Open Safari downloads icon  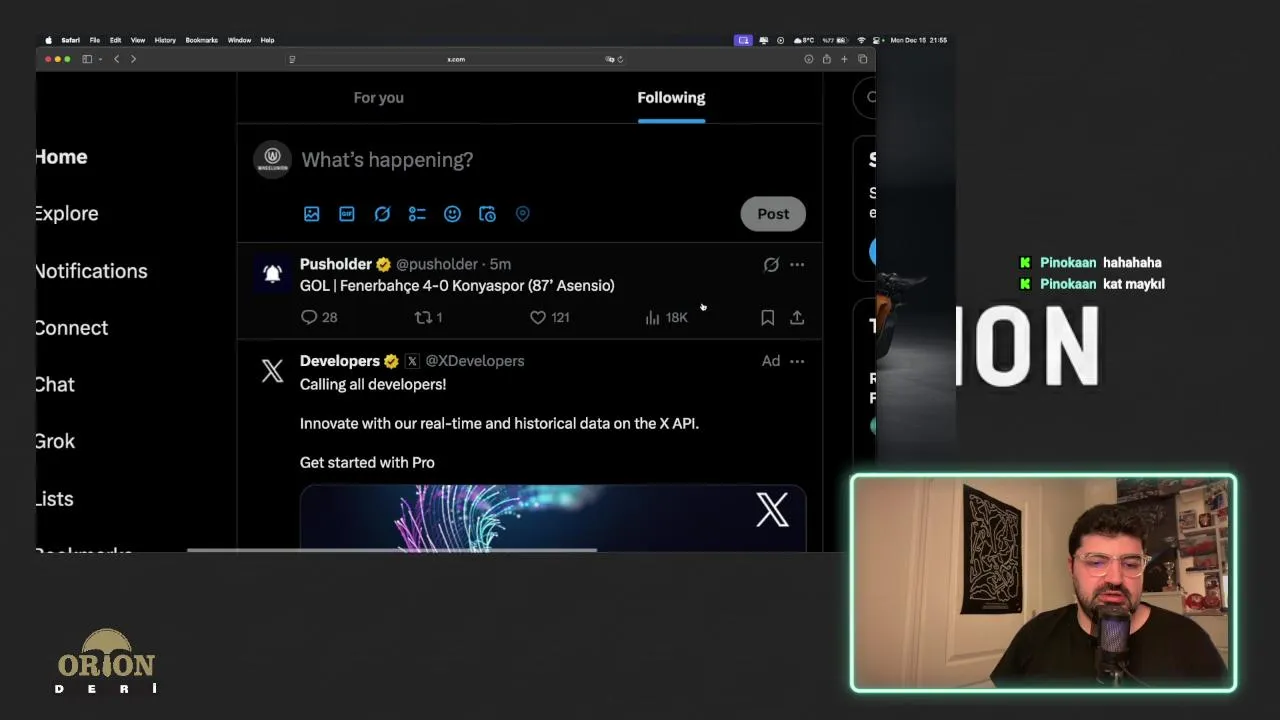808,59
